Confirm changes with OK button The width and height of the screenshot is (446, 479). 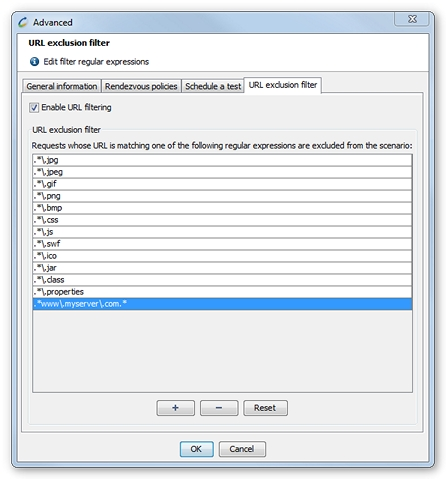[x=196, y=449]
